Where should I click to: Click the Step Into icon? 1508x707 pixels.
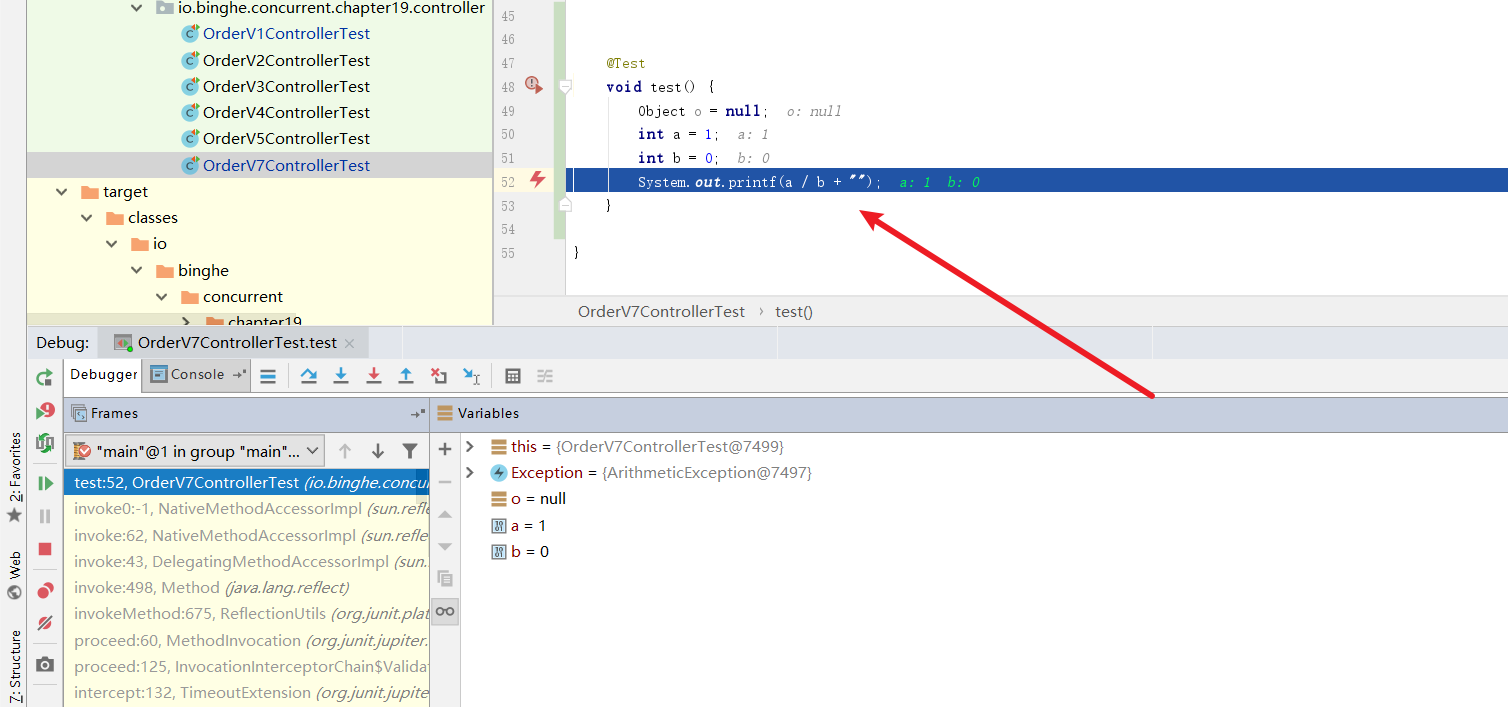pos(341,376)
